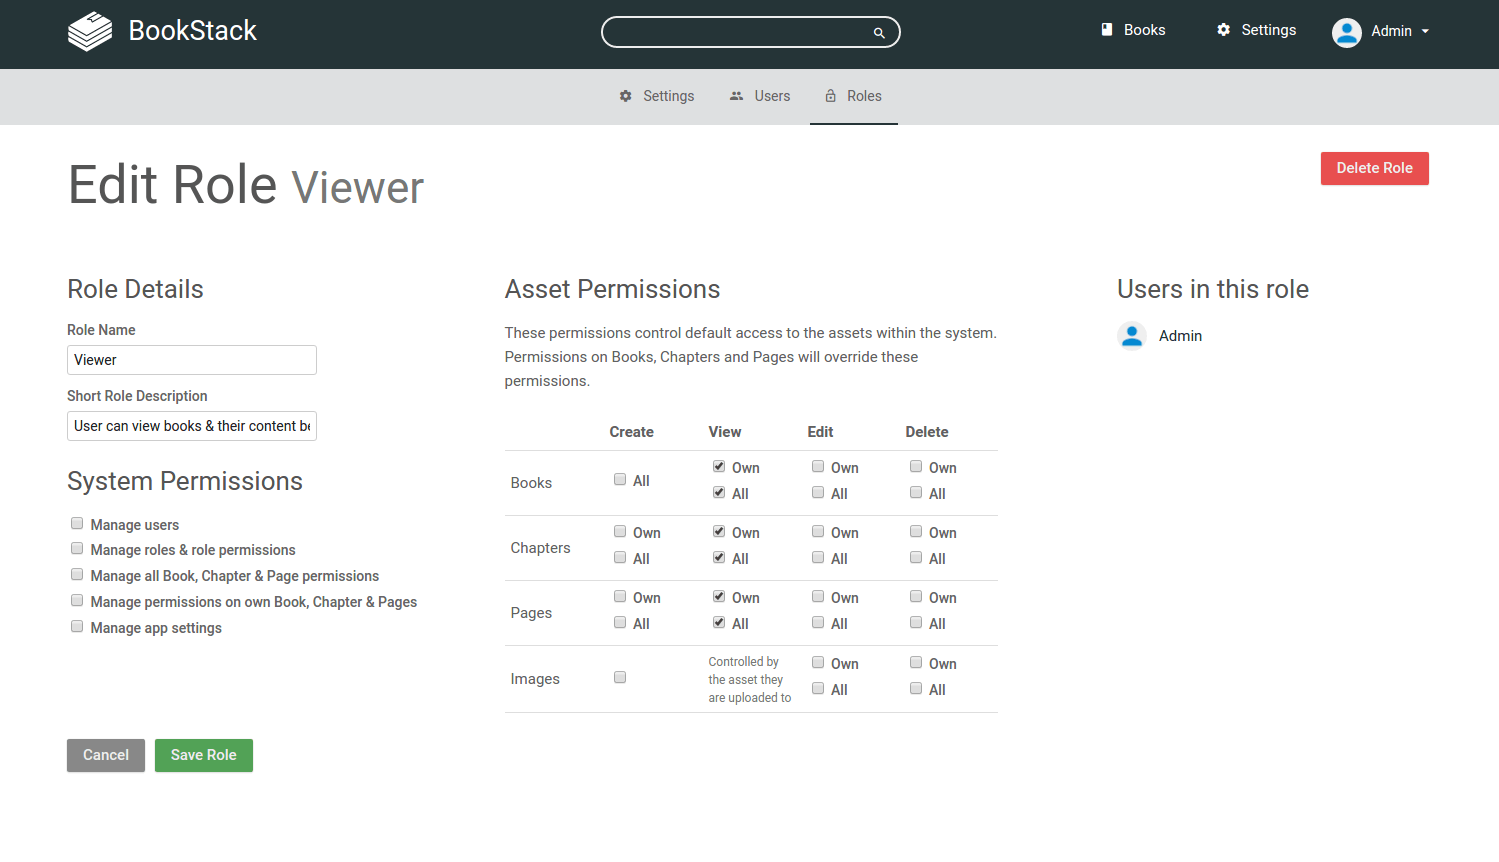This screenshot has height=862, width=1499.
Task: Open the Users tab
Action: (760, 96)
